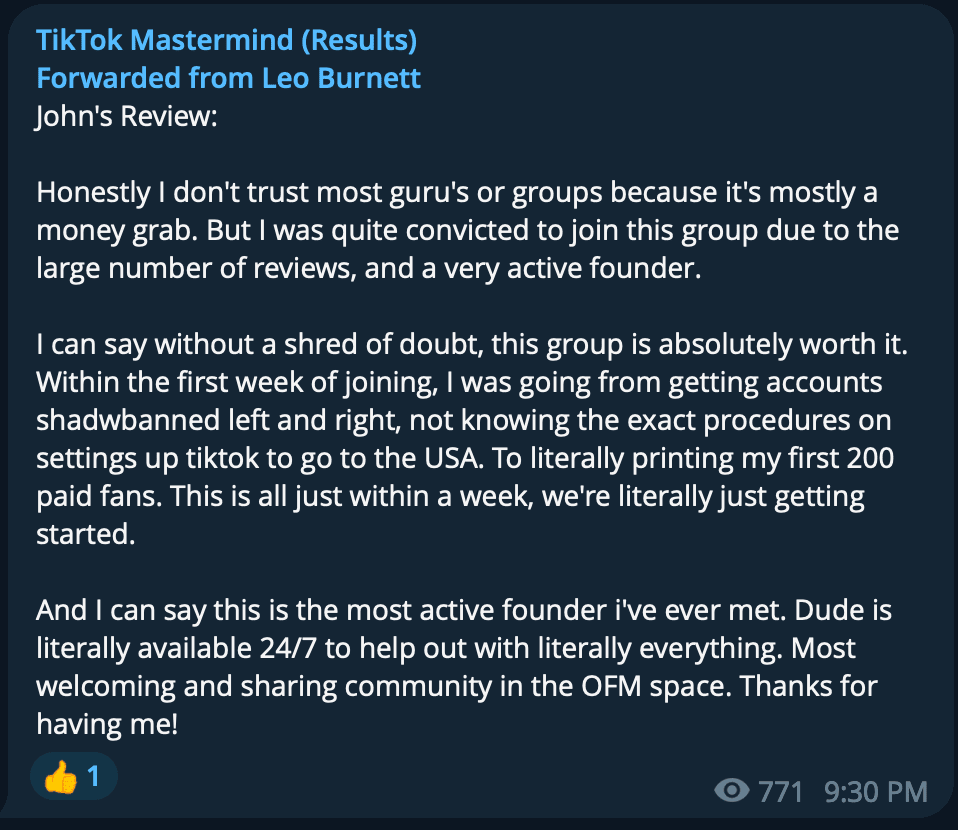Screen dimensions: 958x830
Task: Click the closing line "having me!"
Action: [x=107, y=723]
